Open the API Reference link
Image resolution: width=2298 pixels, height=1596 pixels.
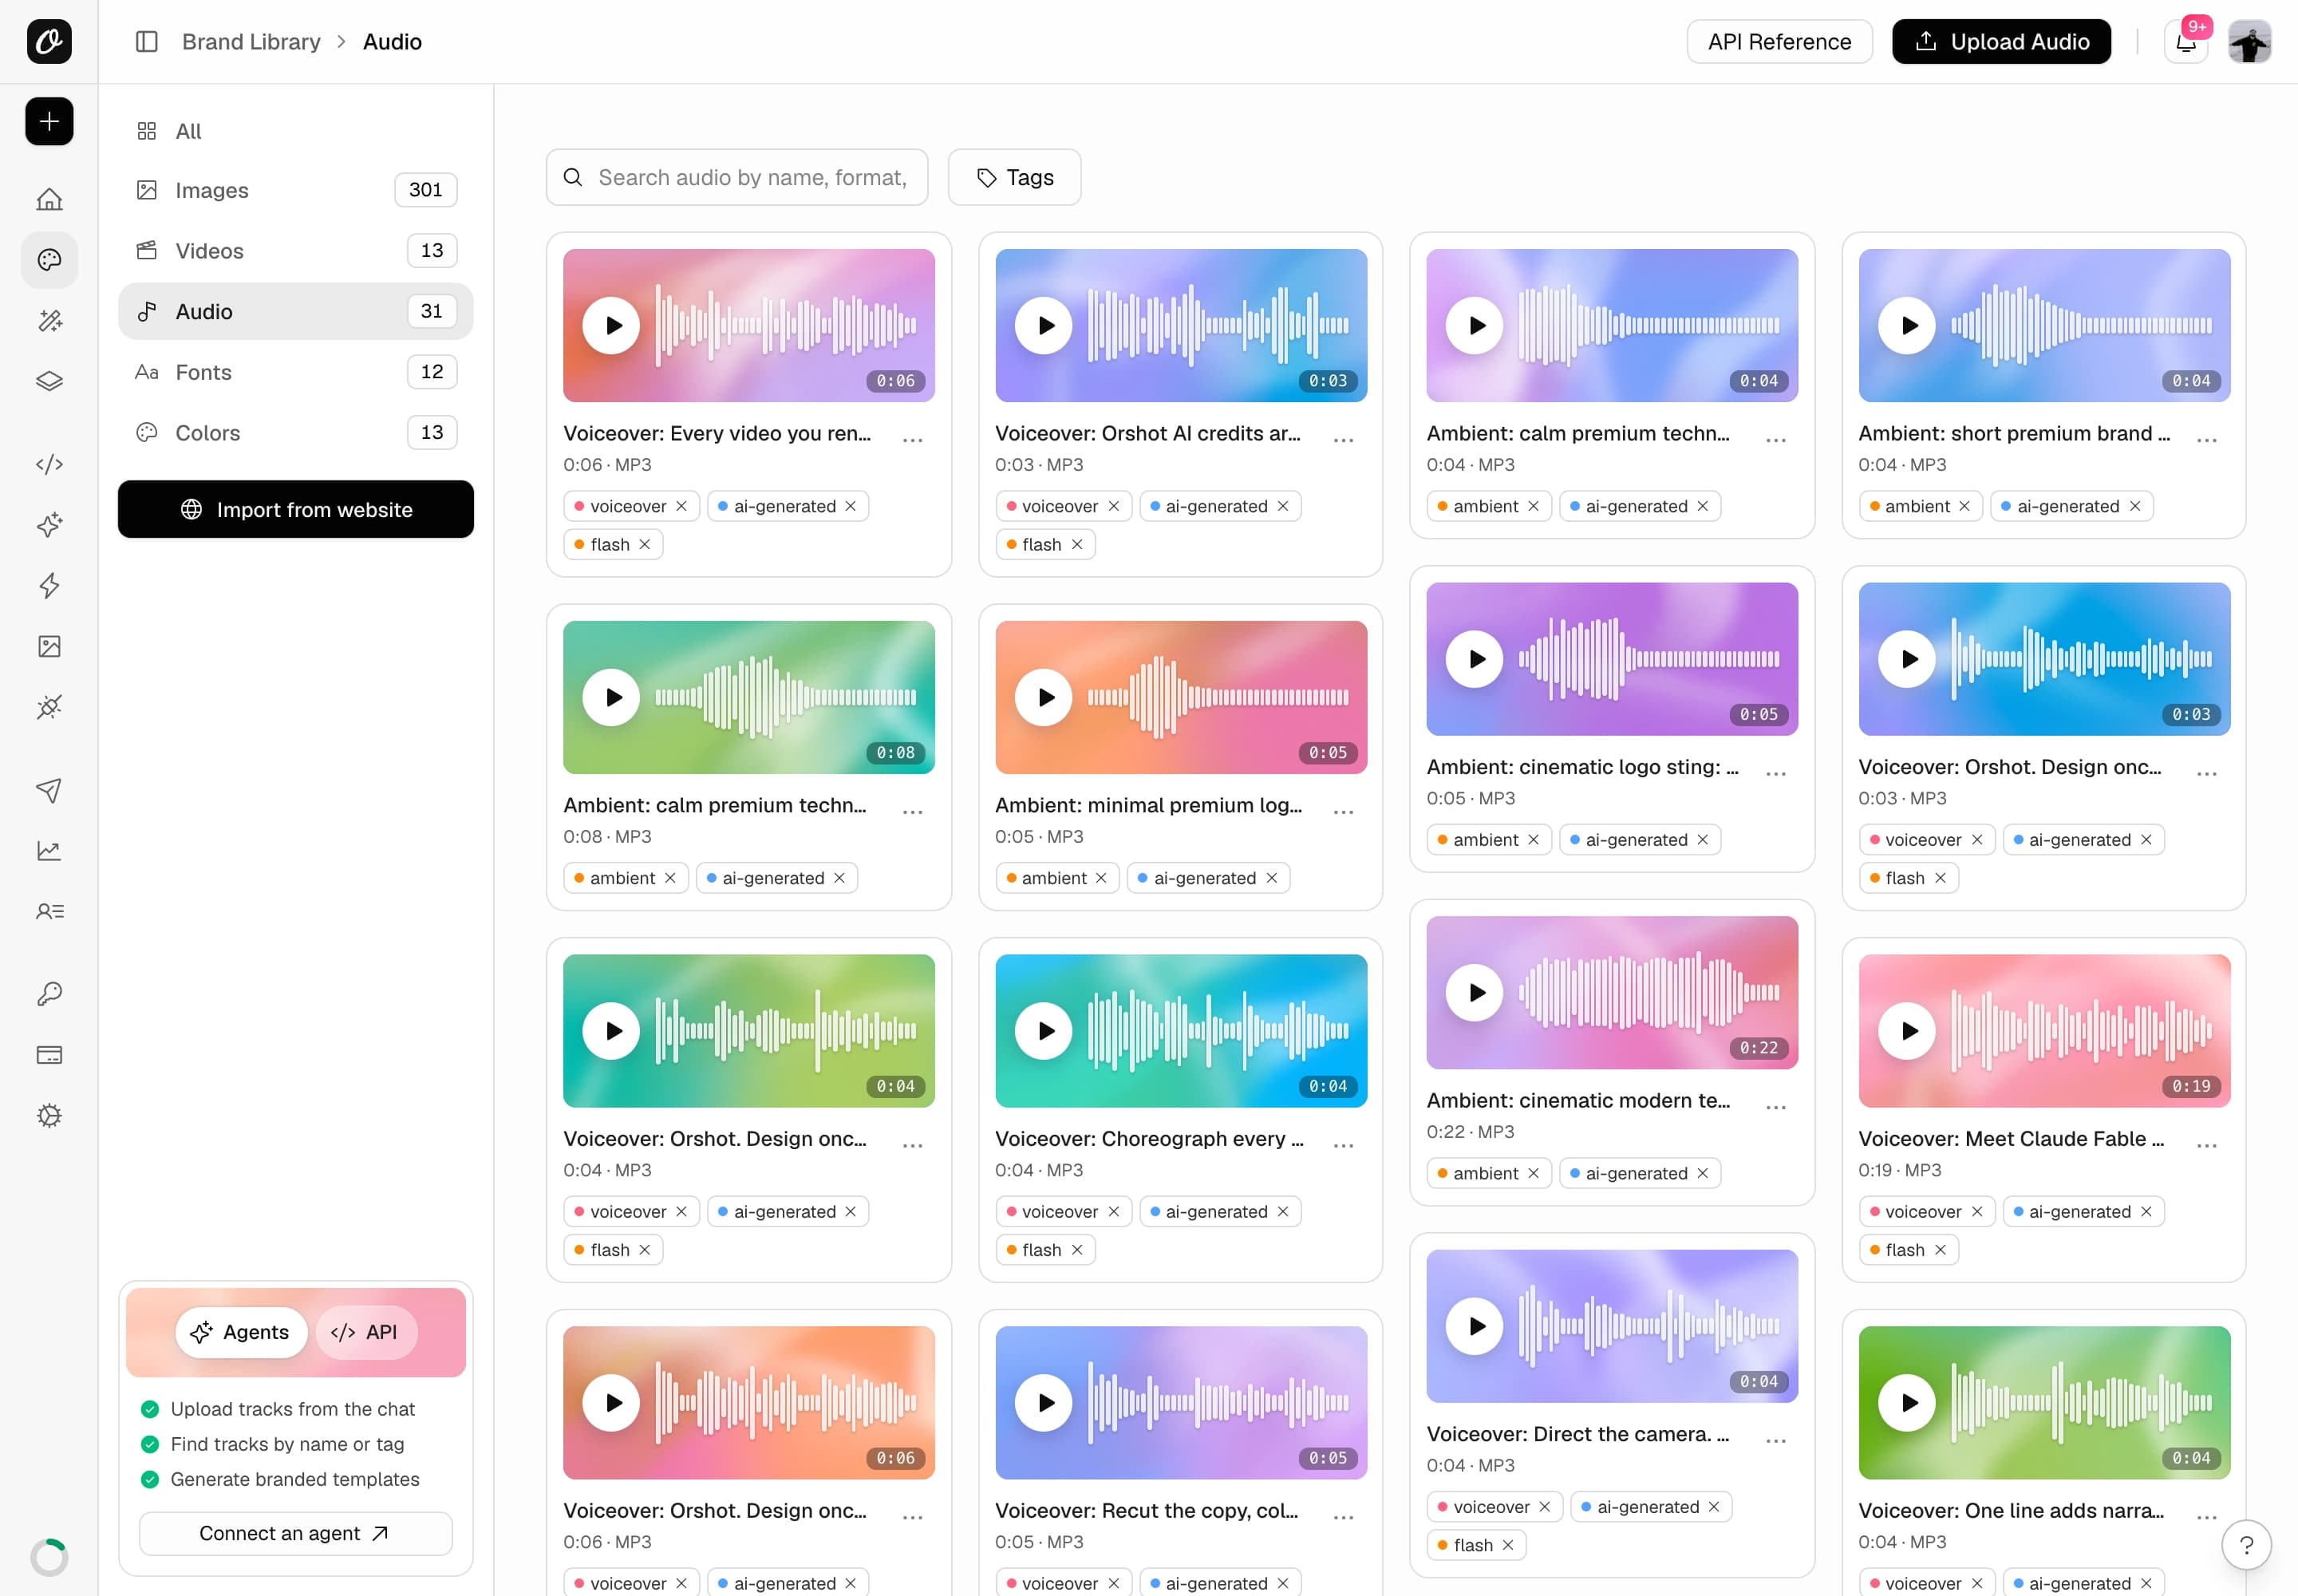click(1779, 42)
